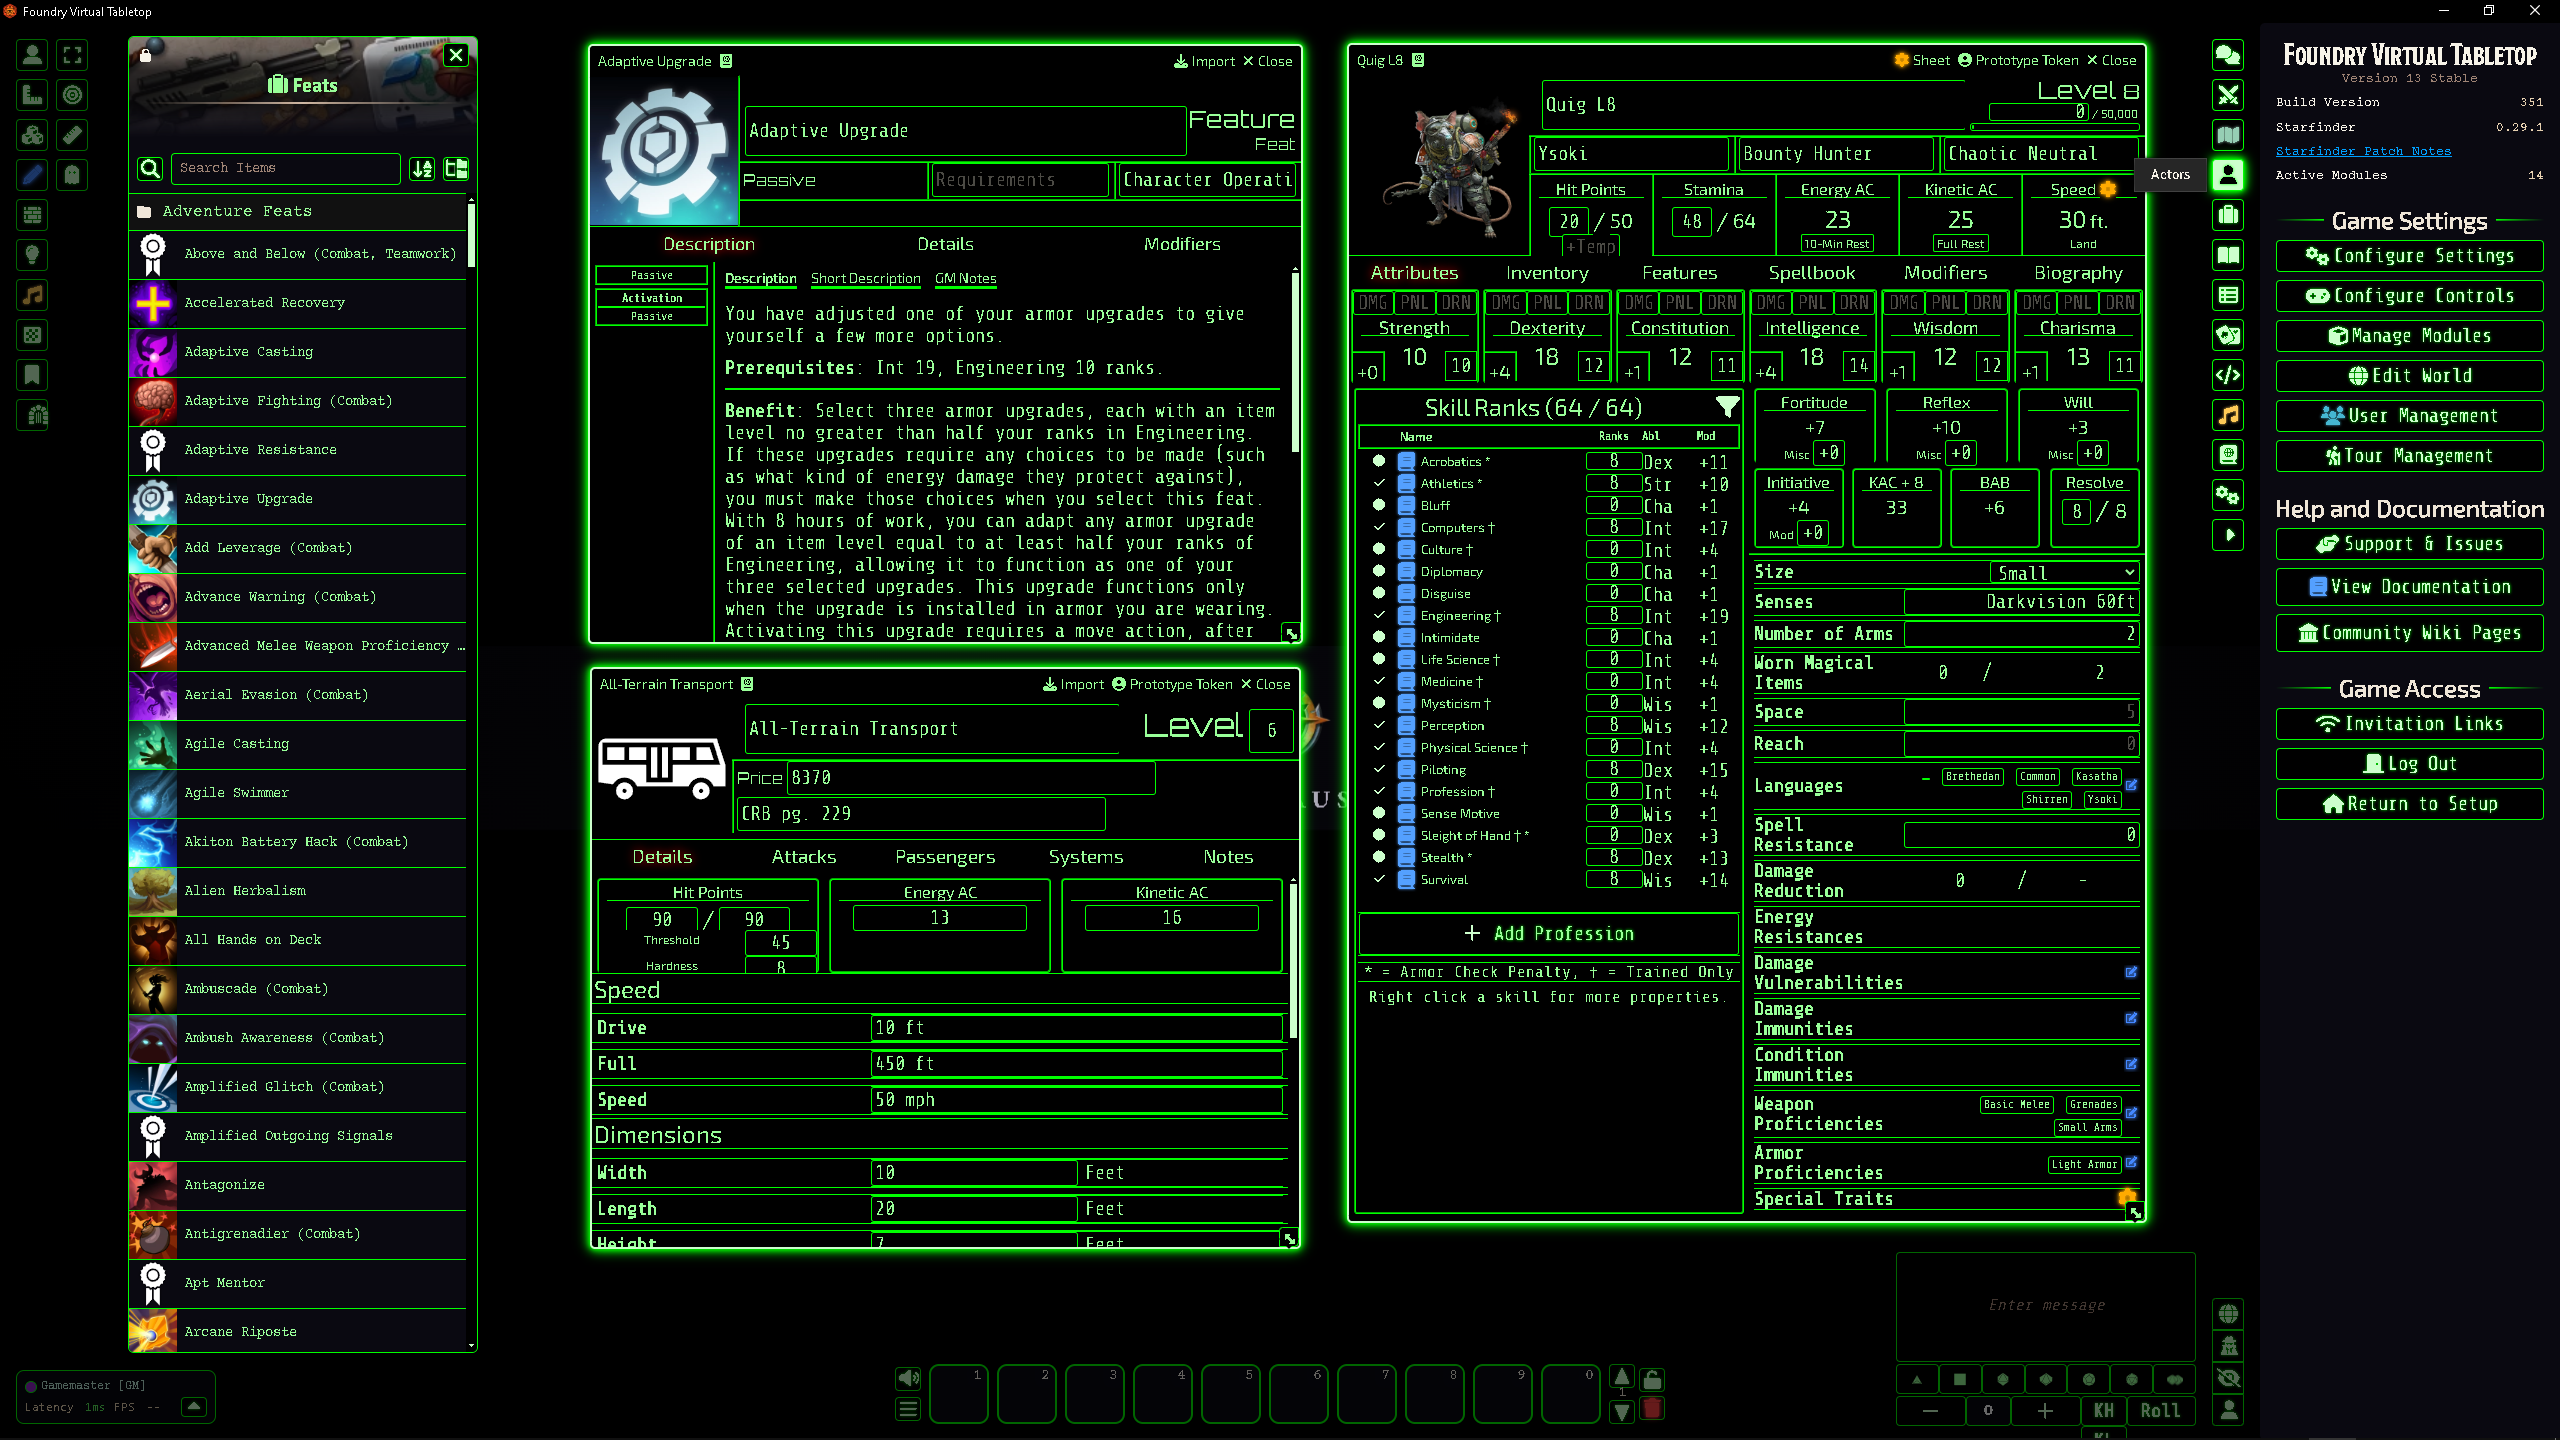Toggle sort mode in Feats compendium
2560x1440 pixels.
click(x=423, y=169)
